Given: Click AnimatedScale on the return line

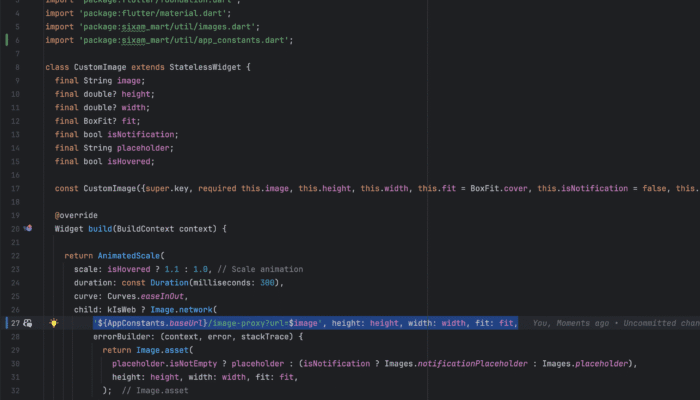Looking at the screenshot, I should pyautogui.click(x=129, y=256).
